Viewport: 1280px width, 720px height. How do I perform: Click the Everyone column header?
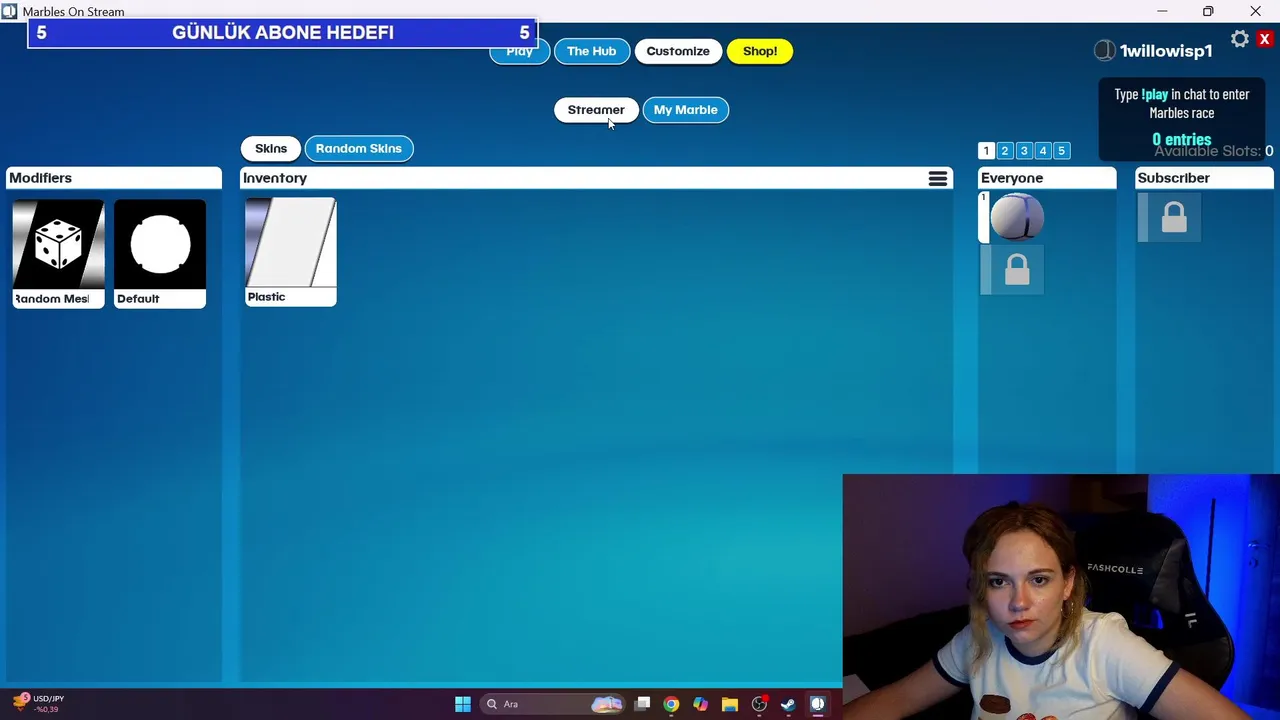[1047, 178]
